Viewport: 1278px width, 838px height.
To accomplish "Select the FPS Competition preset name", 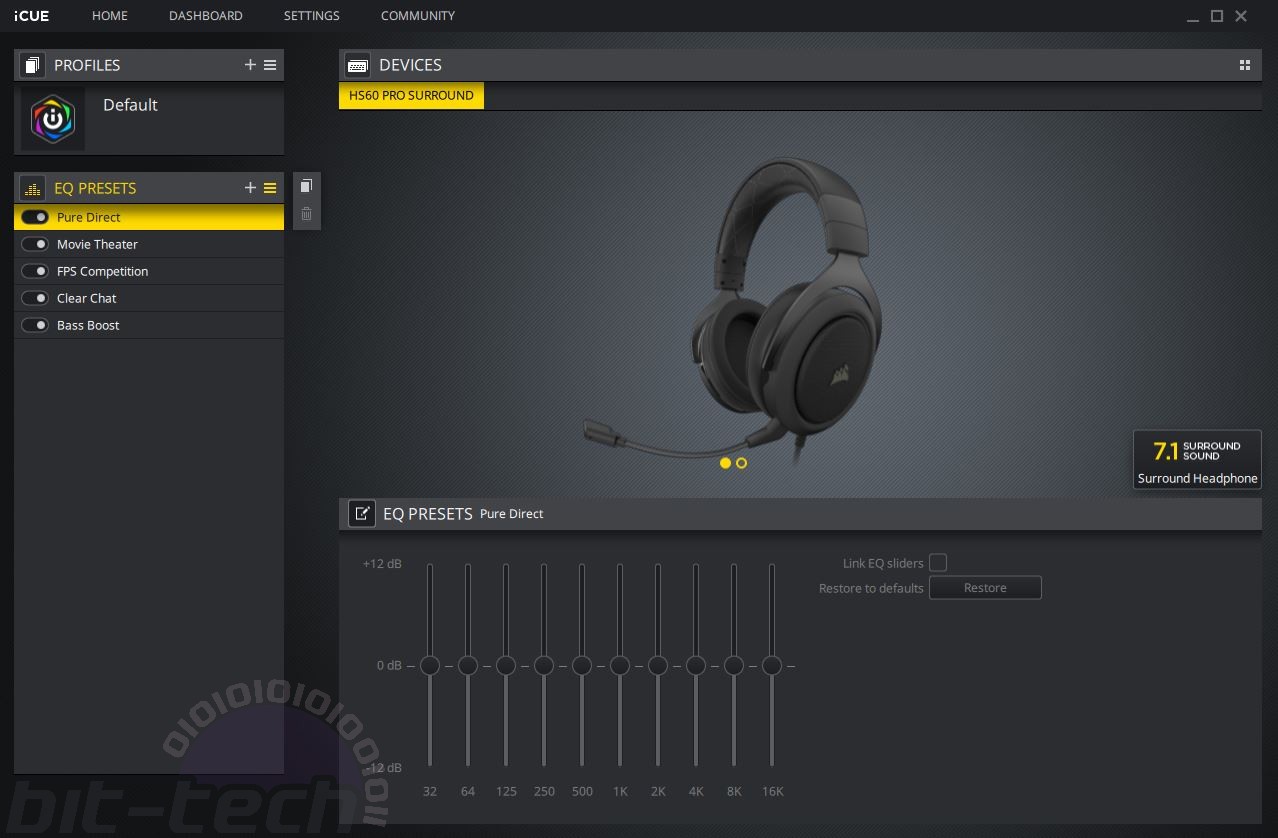I will point(102,271).
